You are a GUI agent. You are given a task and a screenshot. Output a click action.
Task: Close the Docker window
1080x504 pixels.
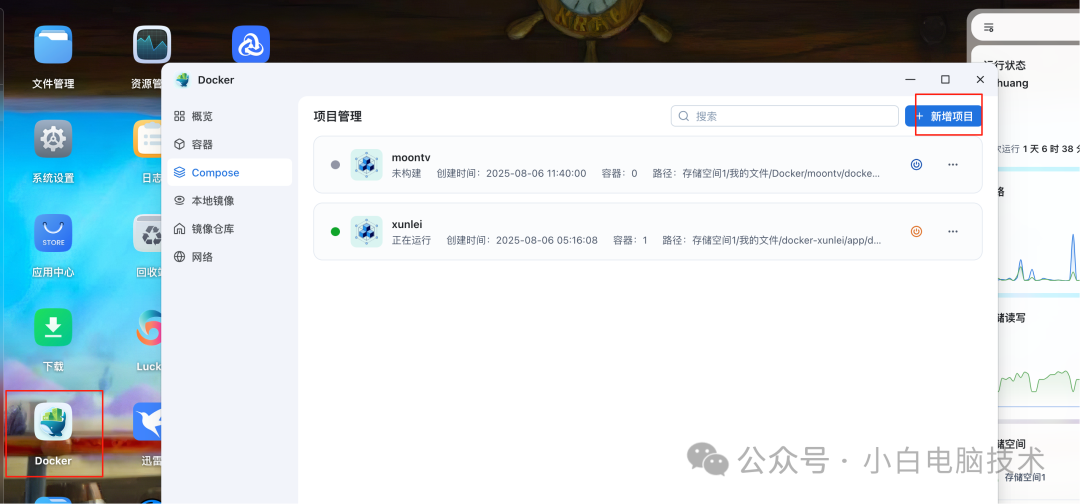(980, 80)
